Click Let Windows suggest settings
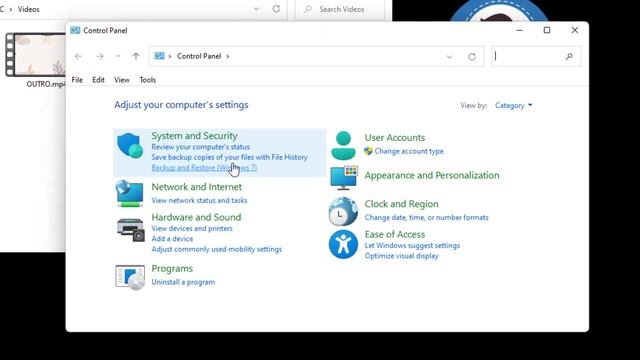640x360 pixels. tap(412, 245)
